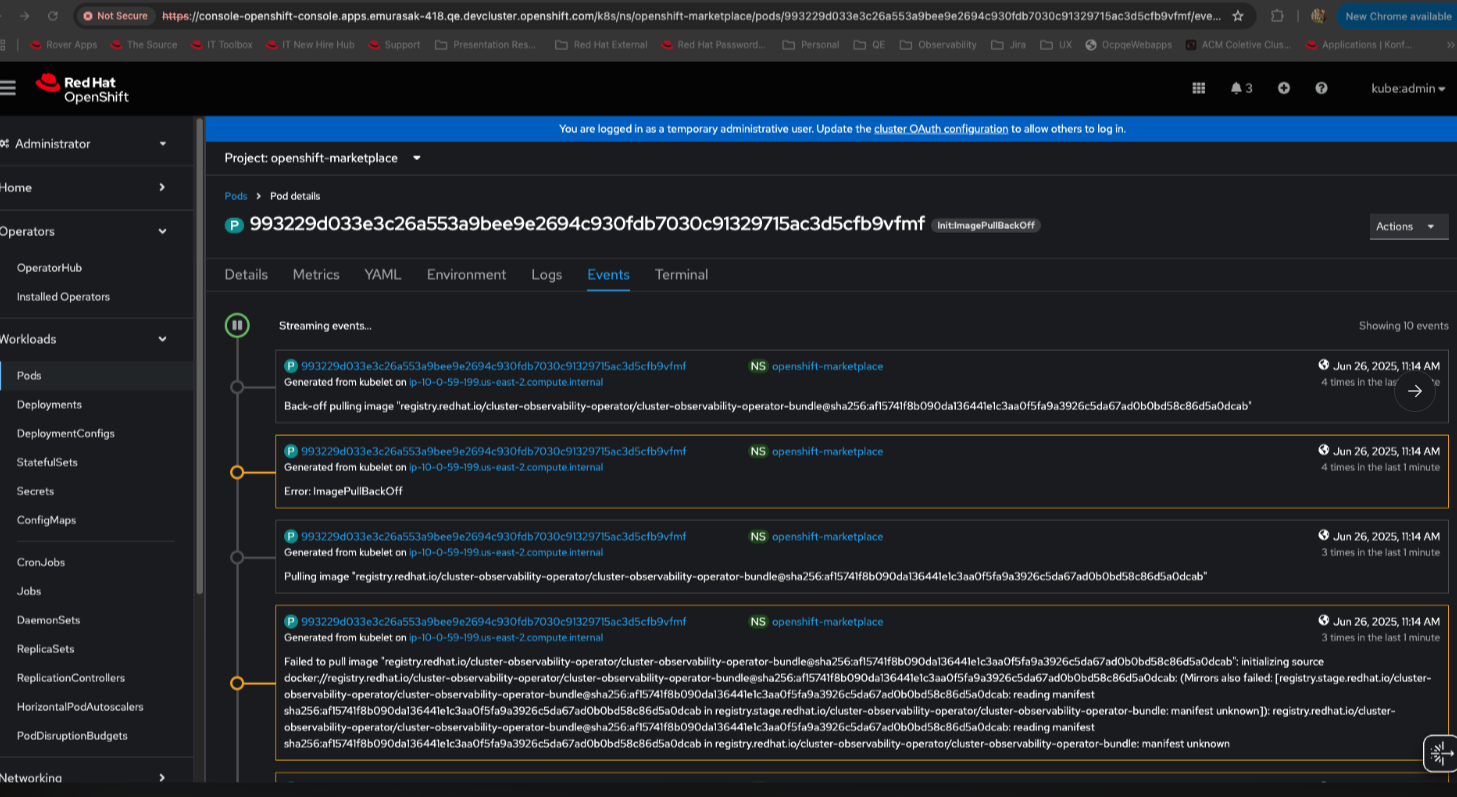
Task: Open the Support bookmark
Action: [x=394, y=45]
